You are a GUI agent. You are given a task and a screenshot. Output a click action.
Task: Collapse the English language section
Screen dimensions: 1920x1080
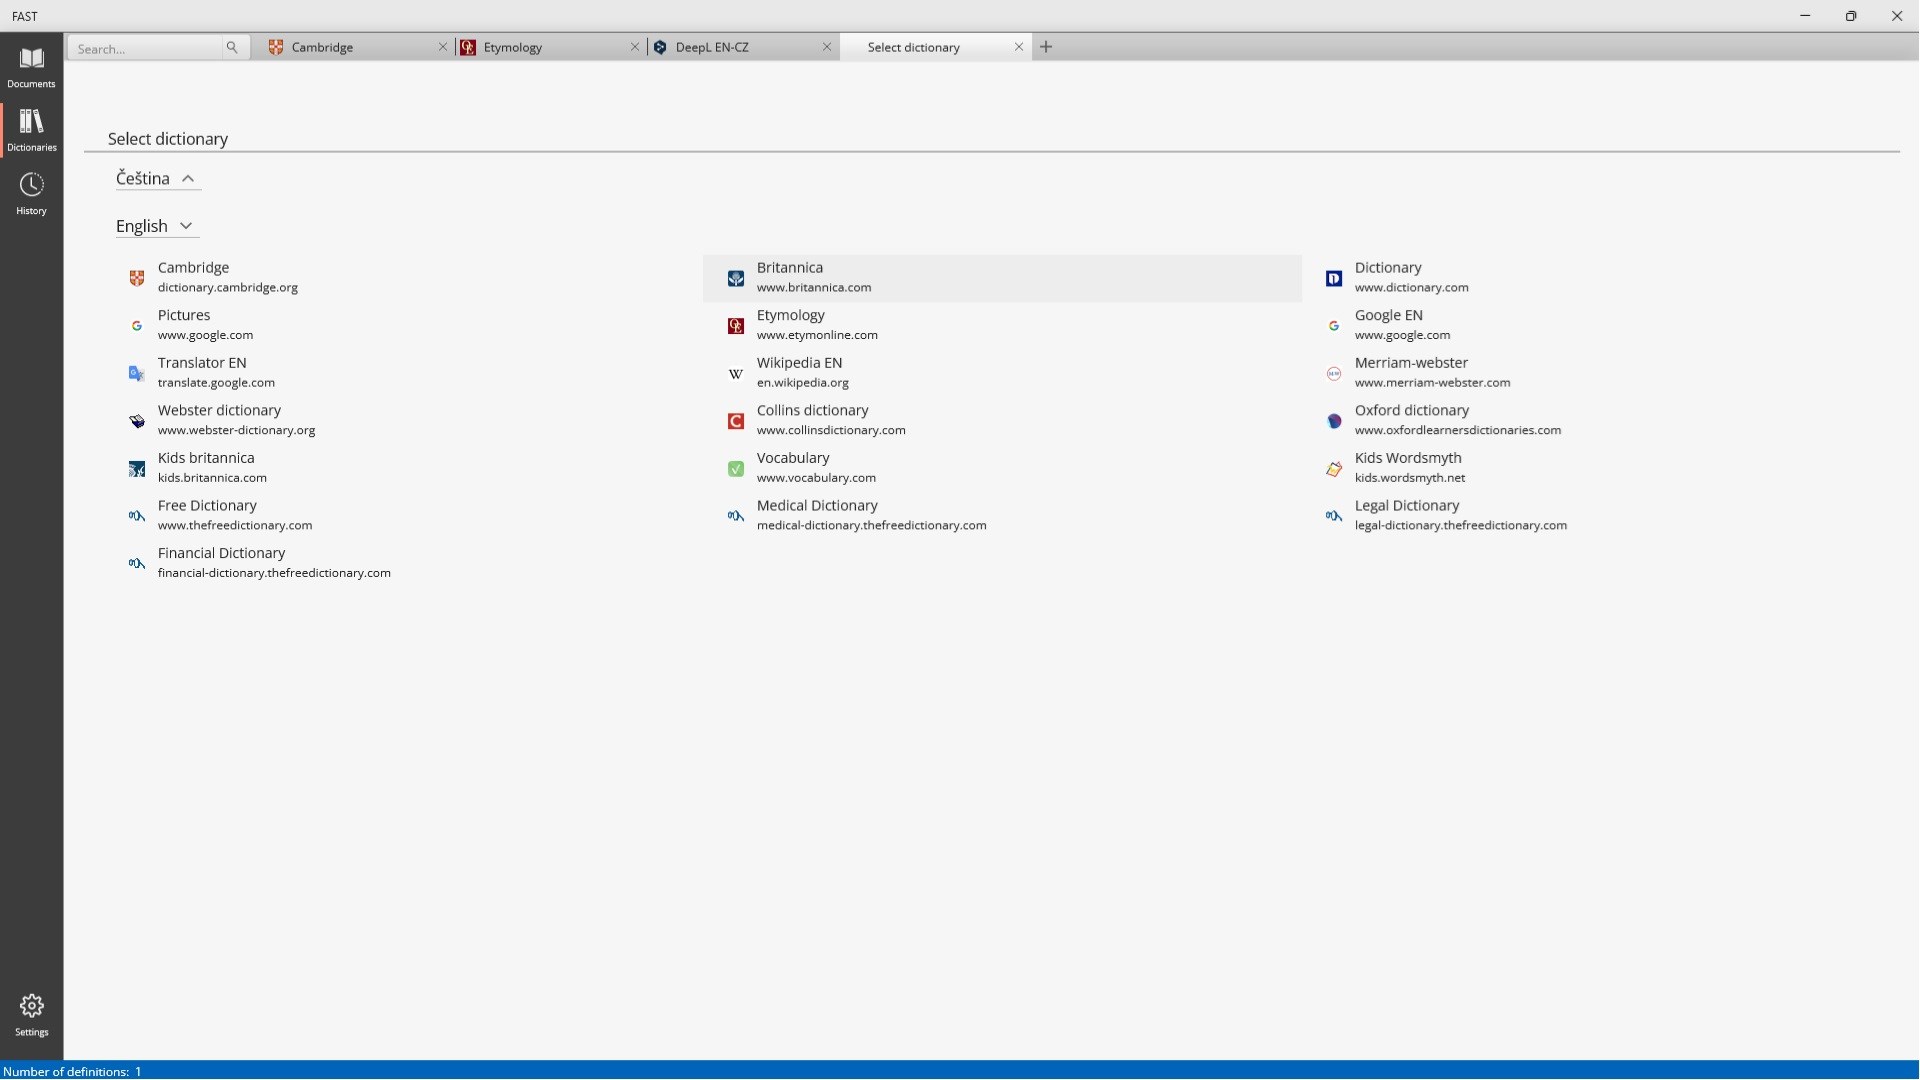[x=155, y=226]
